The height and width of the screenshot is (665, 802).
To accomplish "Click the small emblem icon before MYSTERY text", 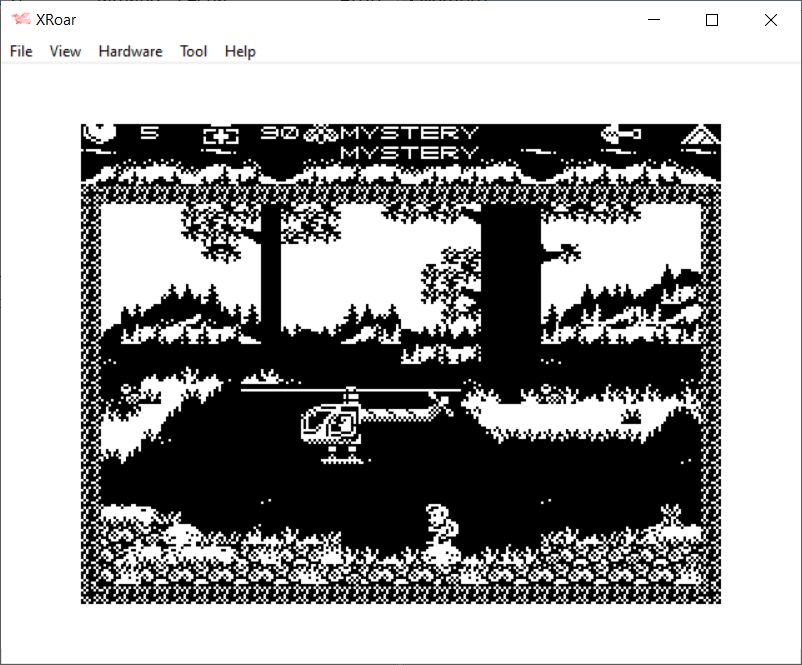I will pos(320,134).
